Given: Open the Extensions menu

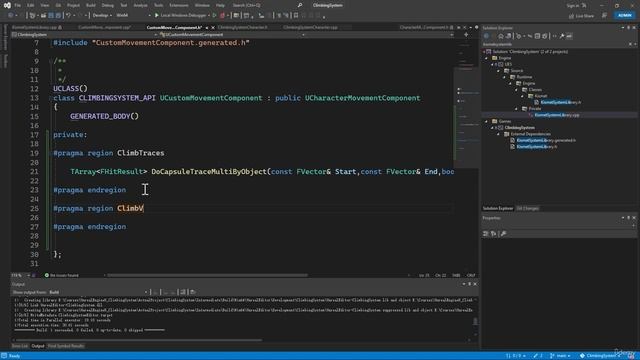Looking at the screenshot, I should tap(179, 5).
